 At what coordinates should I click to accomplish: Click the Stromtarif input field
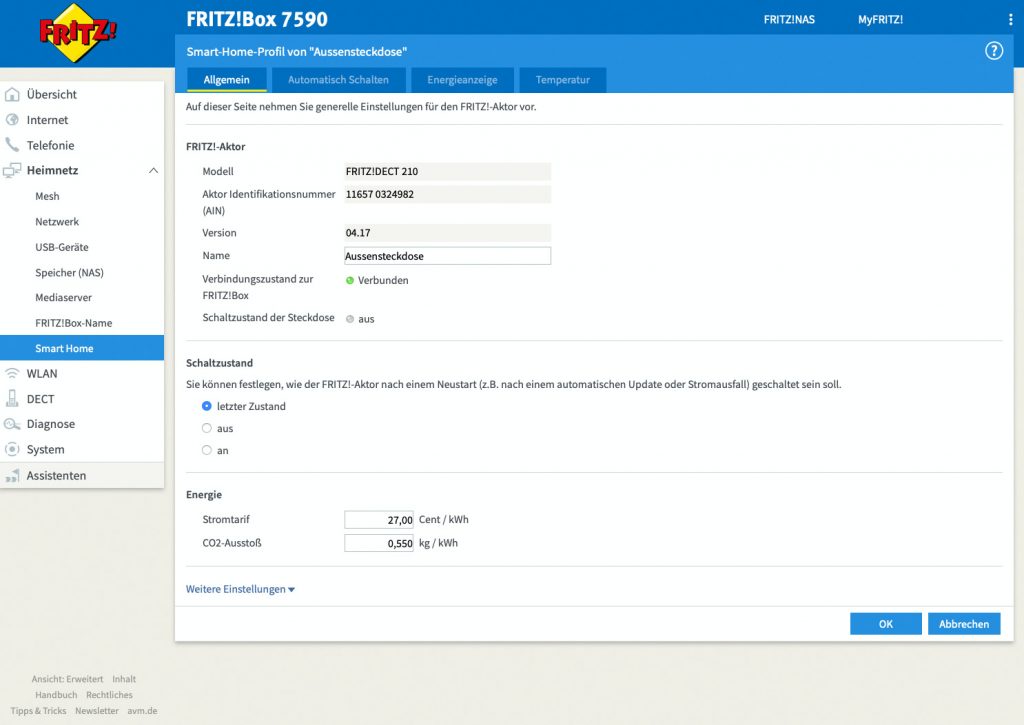pos(379,520)
